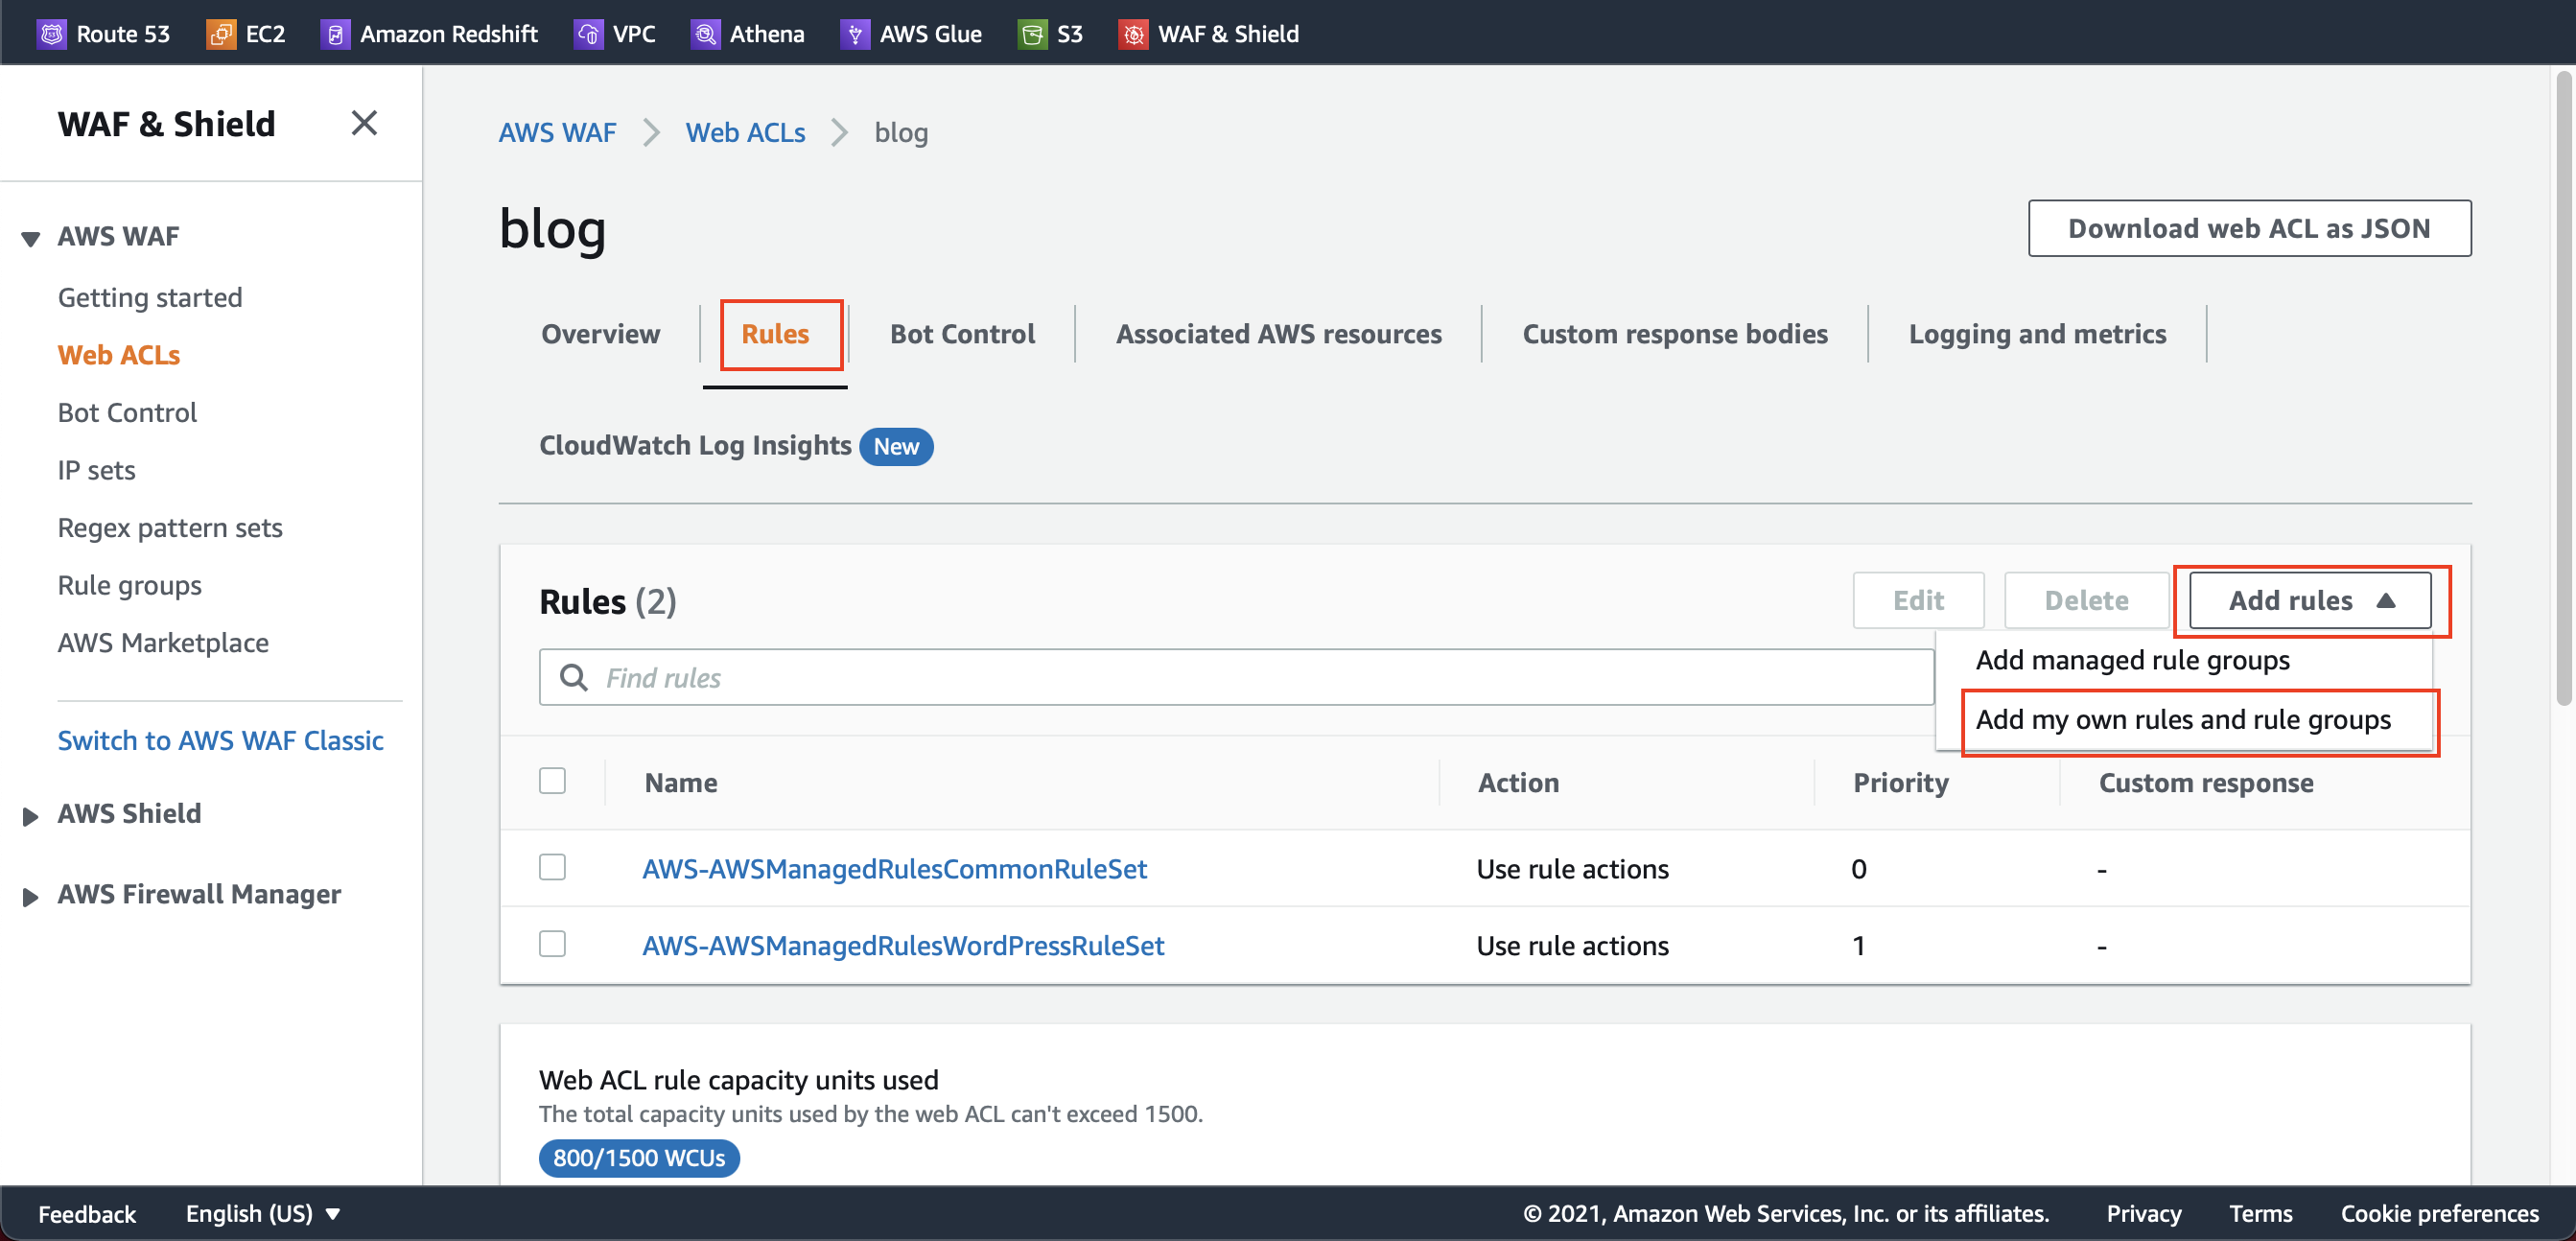Open the WAF & Shield shortcut icon
Image resolution: width=2576 pixels, height=1241 pixels.
point(1133,34)
